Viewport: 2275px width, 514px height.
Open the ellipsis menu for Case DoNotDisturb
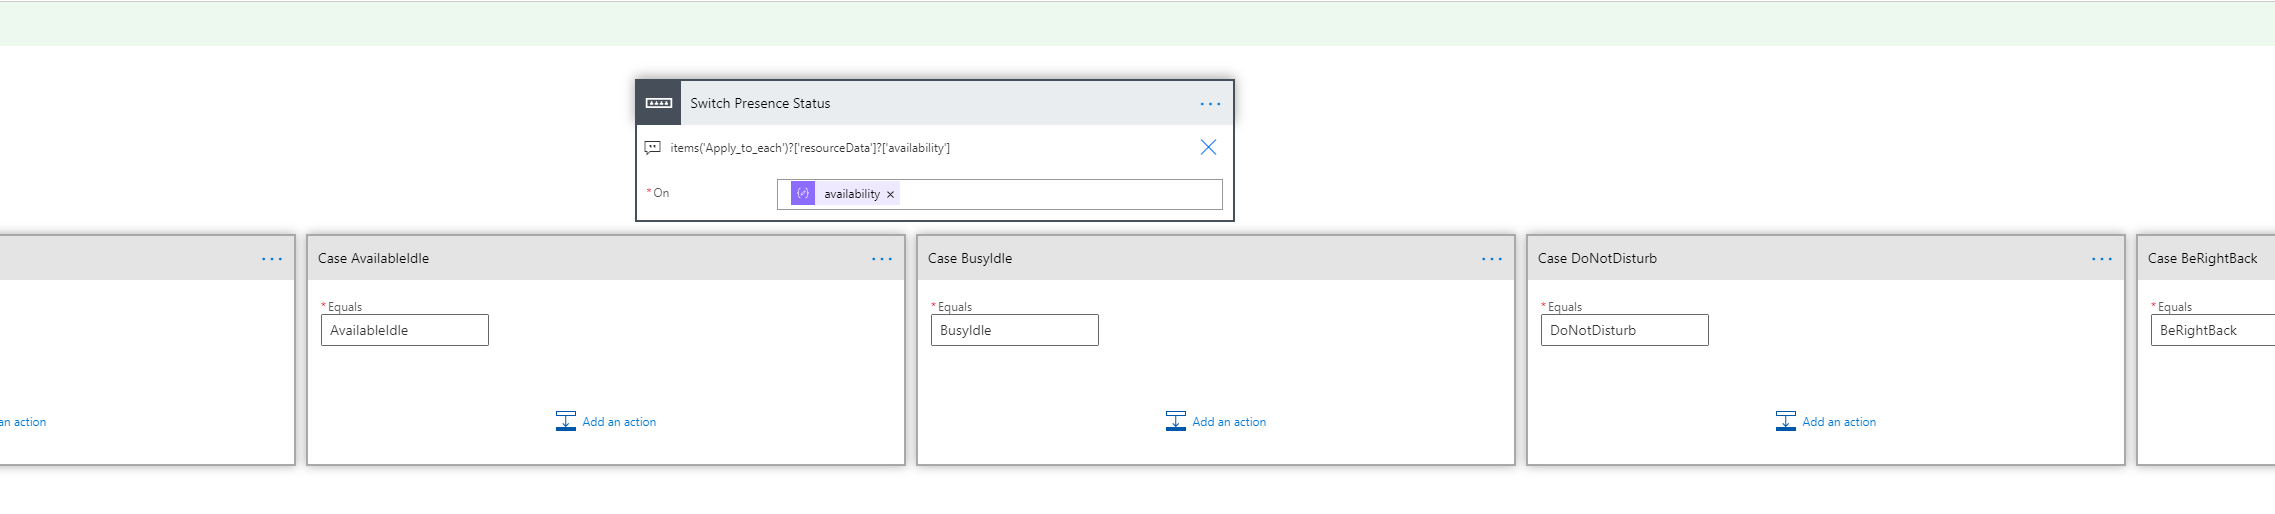[2101, 259]
